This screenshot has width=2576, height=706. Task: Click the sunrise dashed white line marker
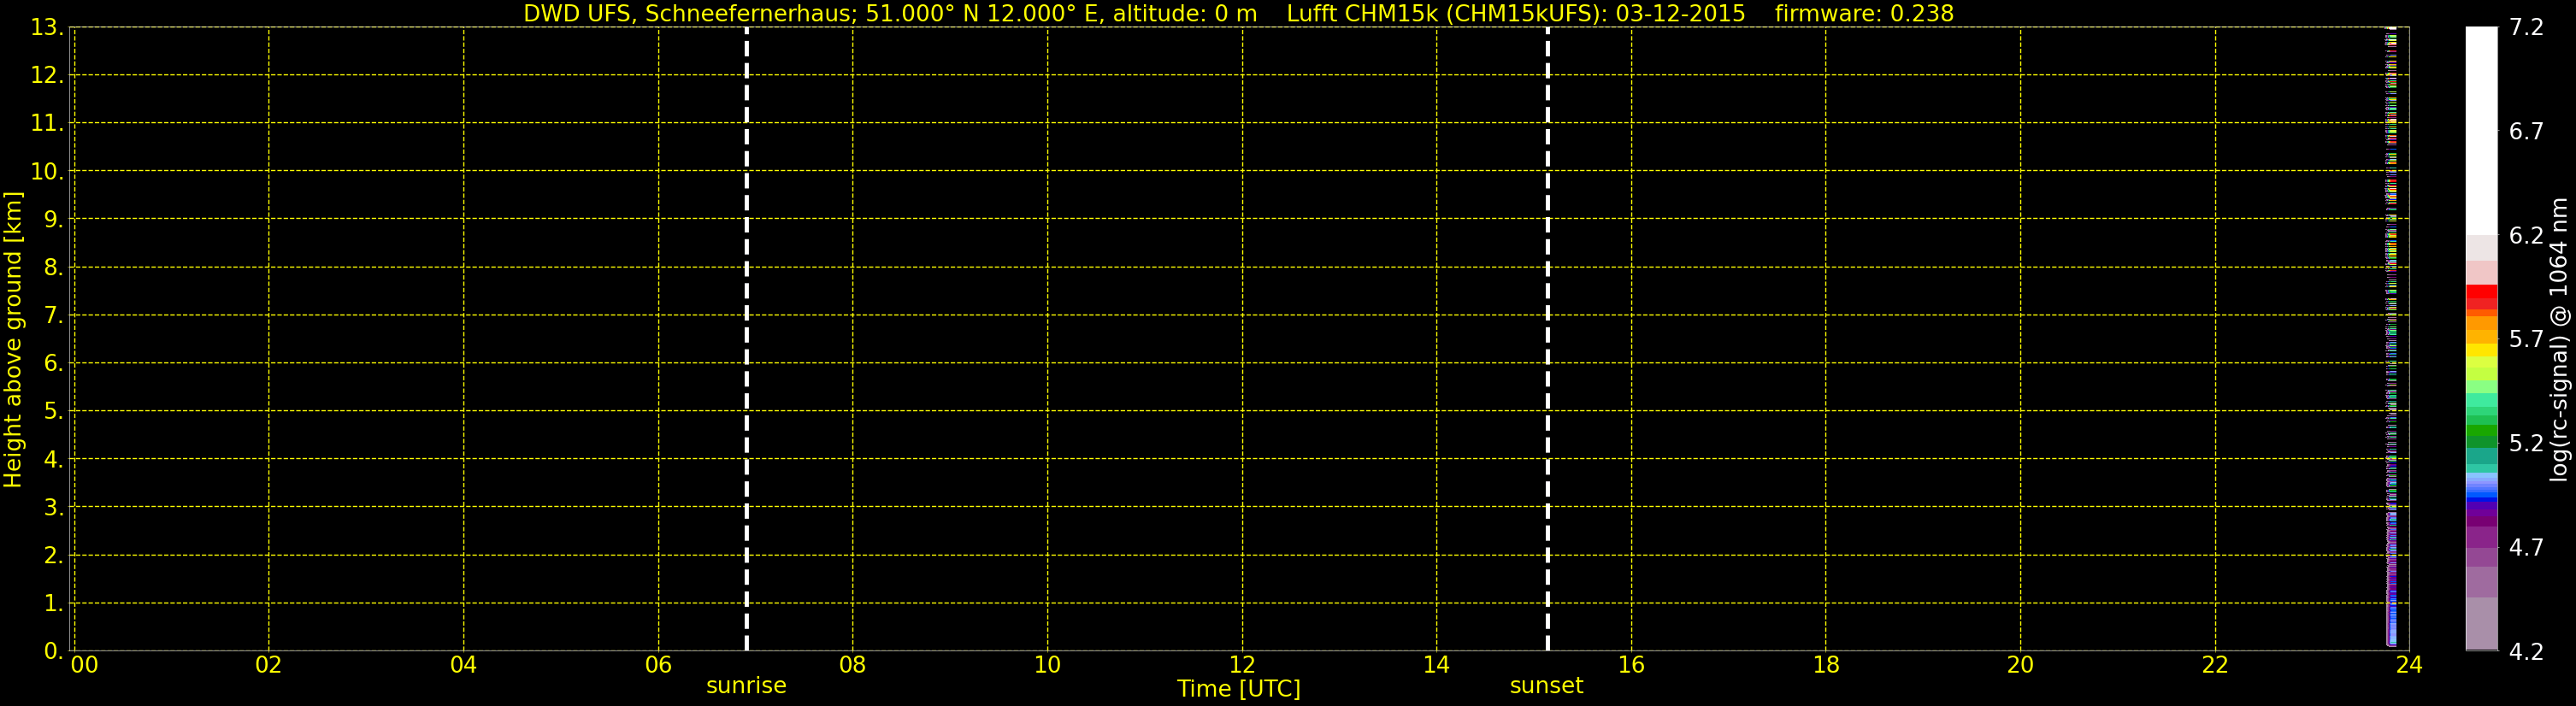click(x=747, y=339)
